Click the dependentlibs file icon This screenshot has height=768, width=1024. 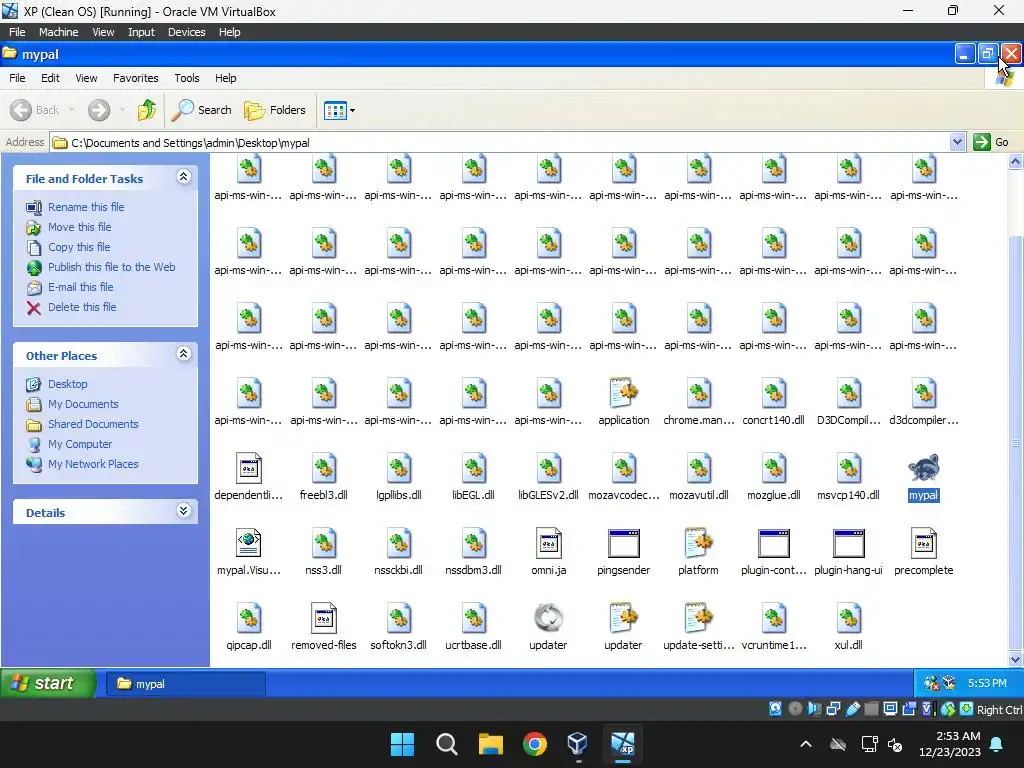coord(249,468)
